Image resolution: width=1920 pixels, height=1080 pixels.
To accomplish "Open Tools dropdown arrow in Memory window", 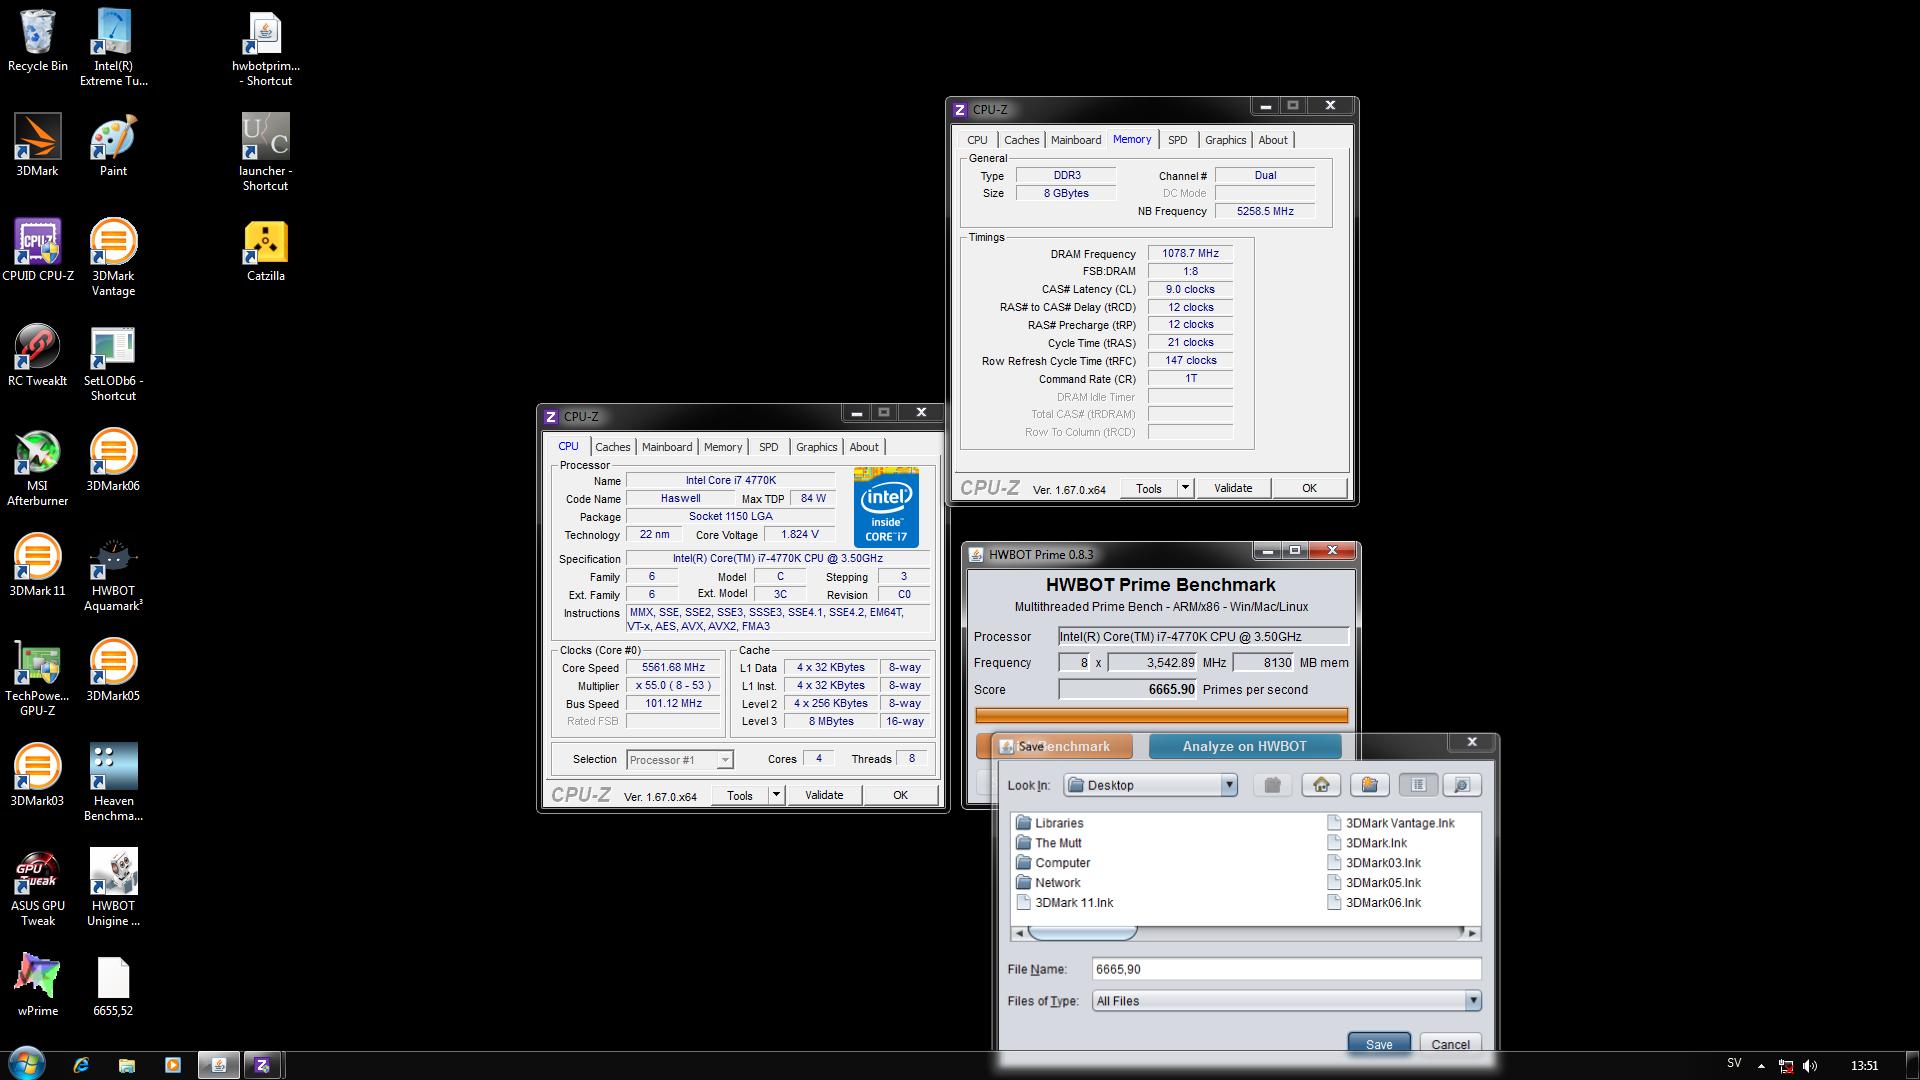I will pyautogui.click(x=1185, y=488).
